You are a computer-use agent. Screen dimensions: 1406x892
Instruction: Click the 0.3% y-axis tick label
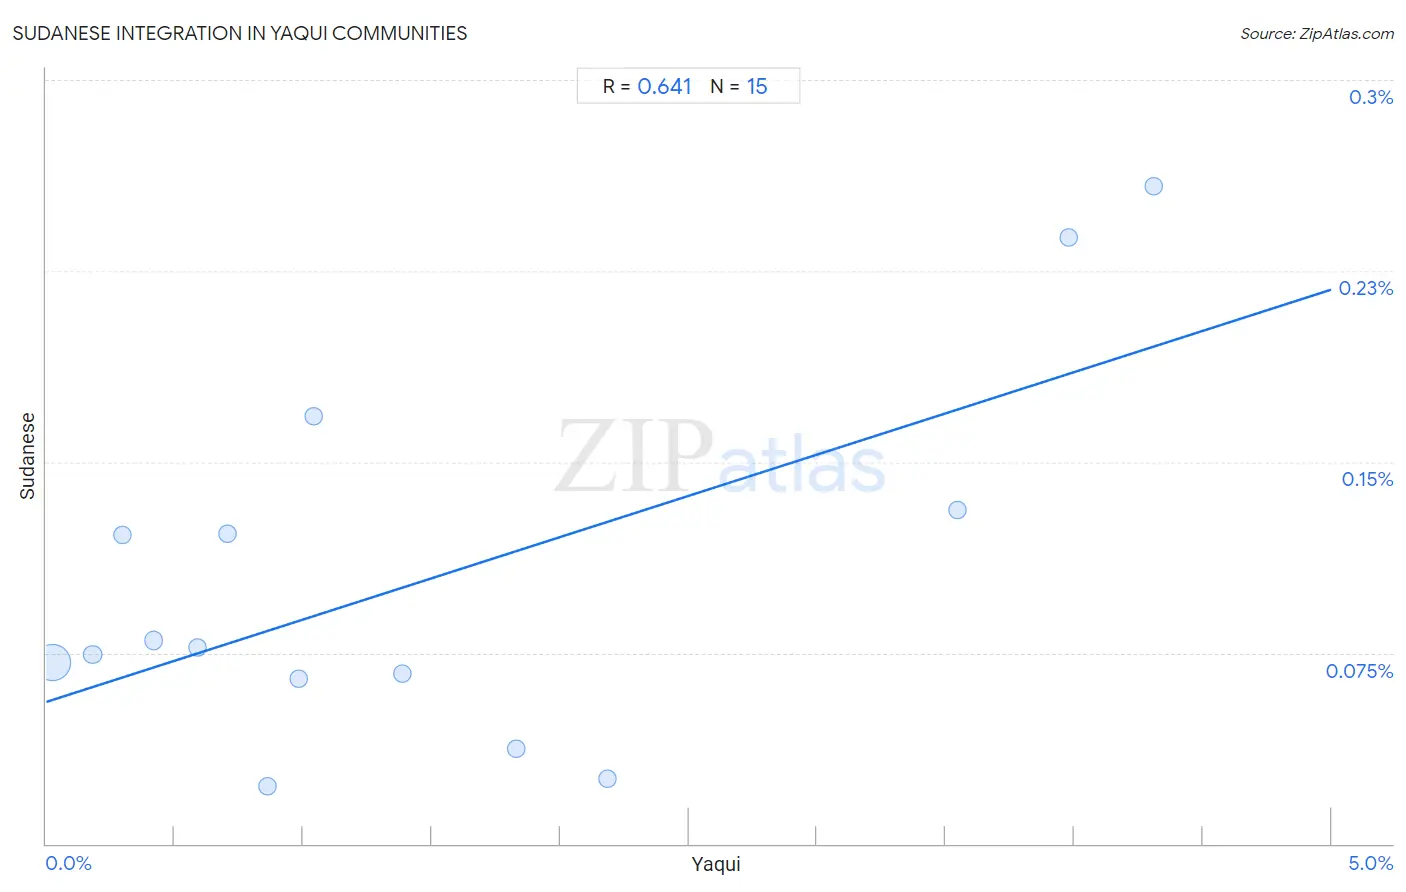pyautogui.click(x=1370, y=97)
